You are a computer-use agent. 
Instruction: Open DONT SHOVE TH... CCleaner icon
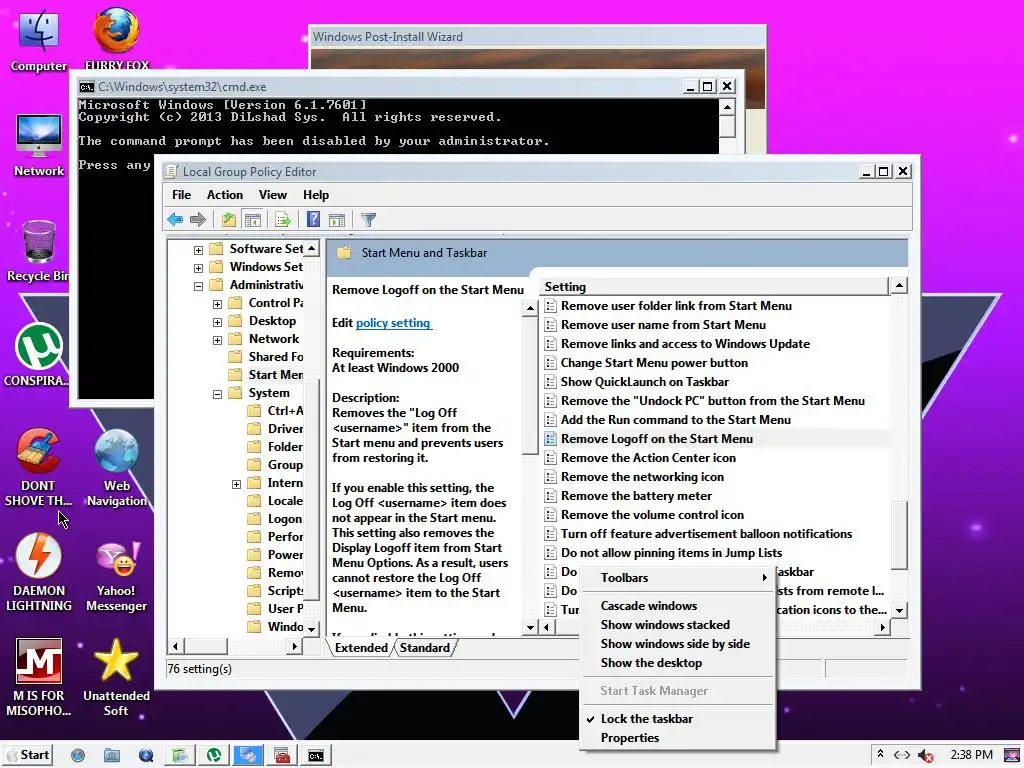[x=39, y=468]
